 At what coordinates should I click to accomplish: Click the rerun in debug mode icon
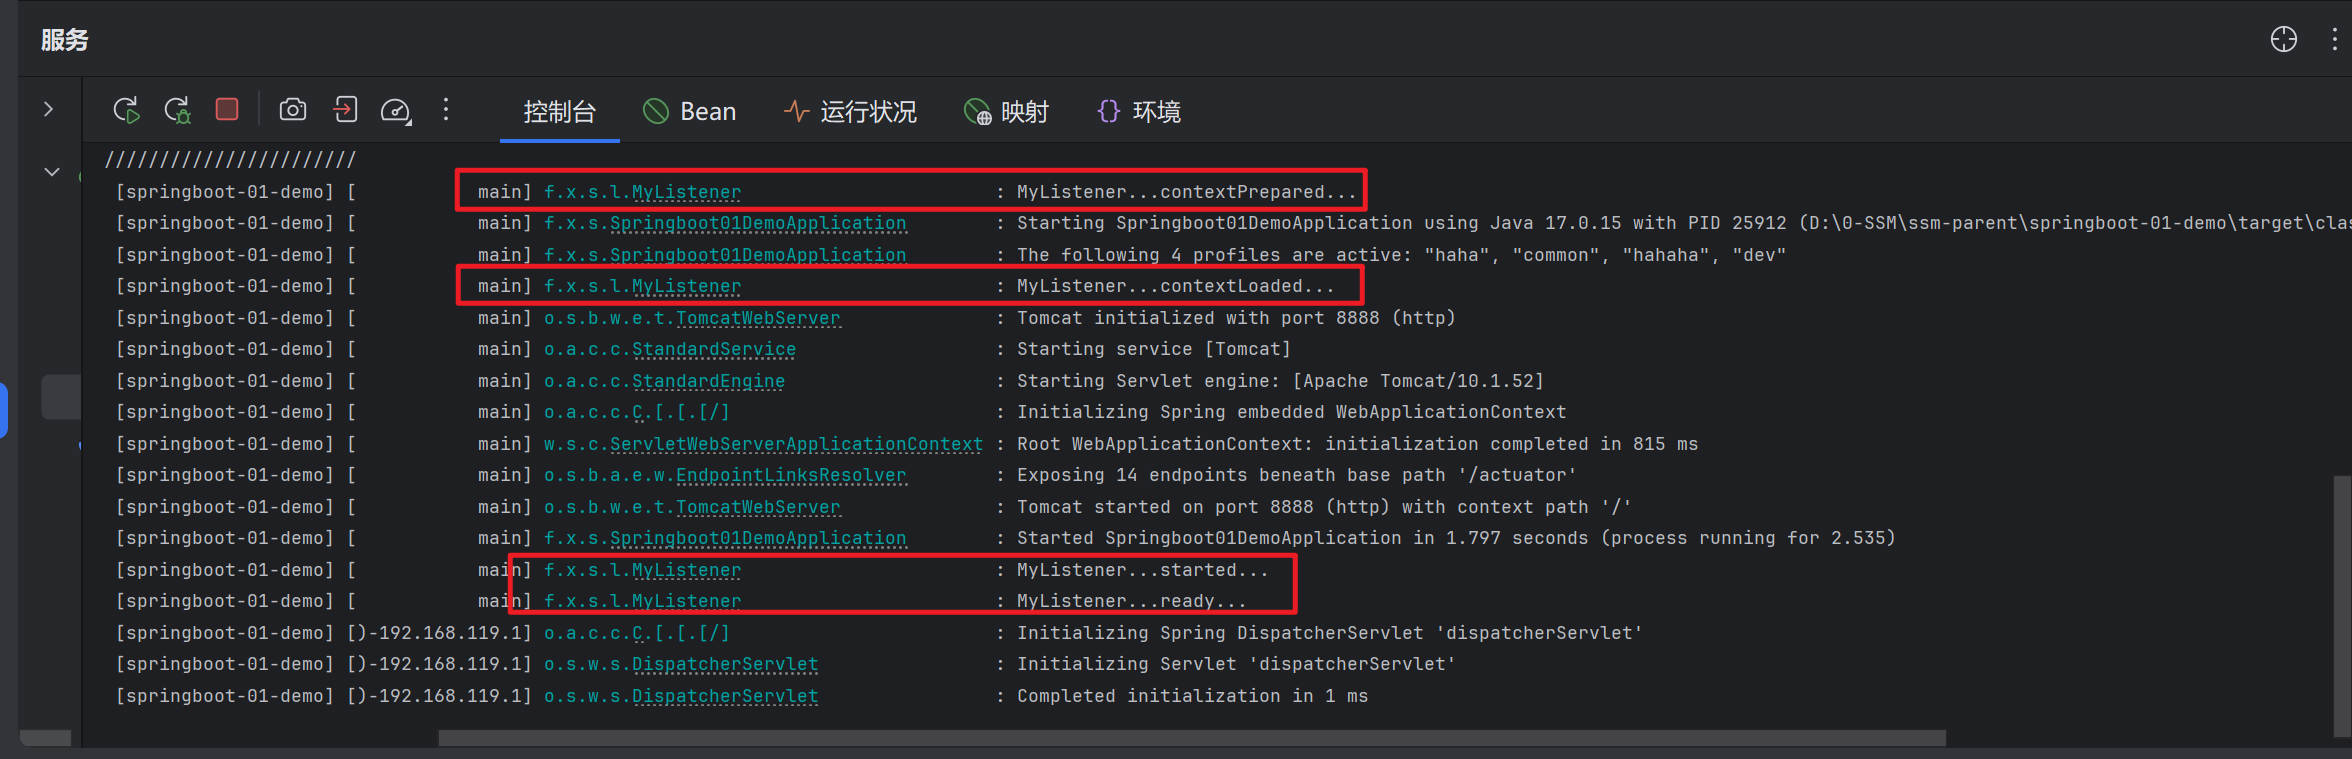click(x=177, y=110)
